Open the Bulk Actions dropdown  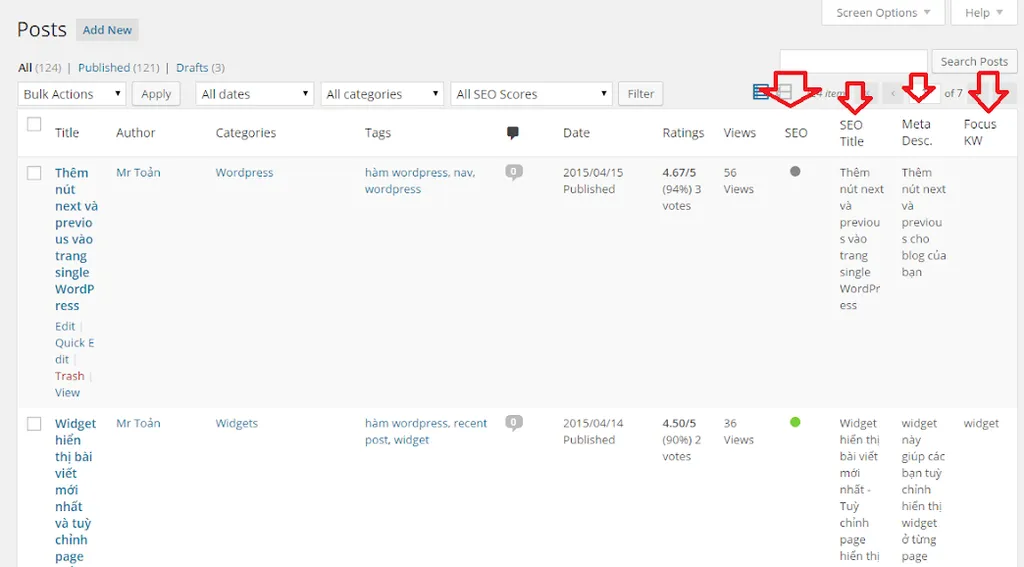pyautogui.click(x=71, y=94)
